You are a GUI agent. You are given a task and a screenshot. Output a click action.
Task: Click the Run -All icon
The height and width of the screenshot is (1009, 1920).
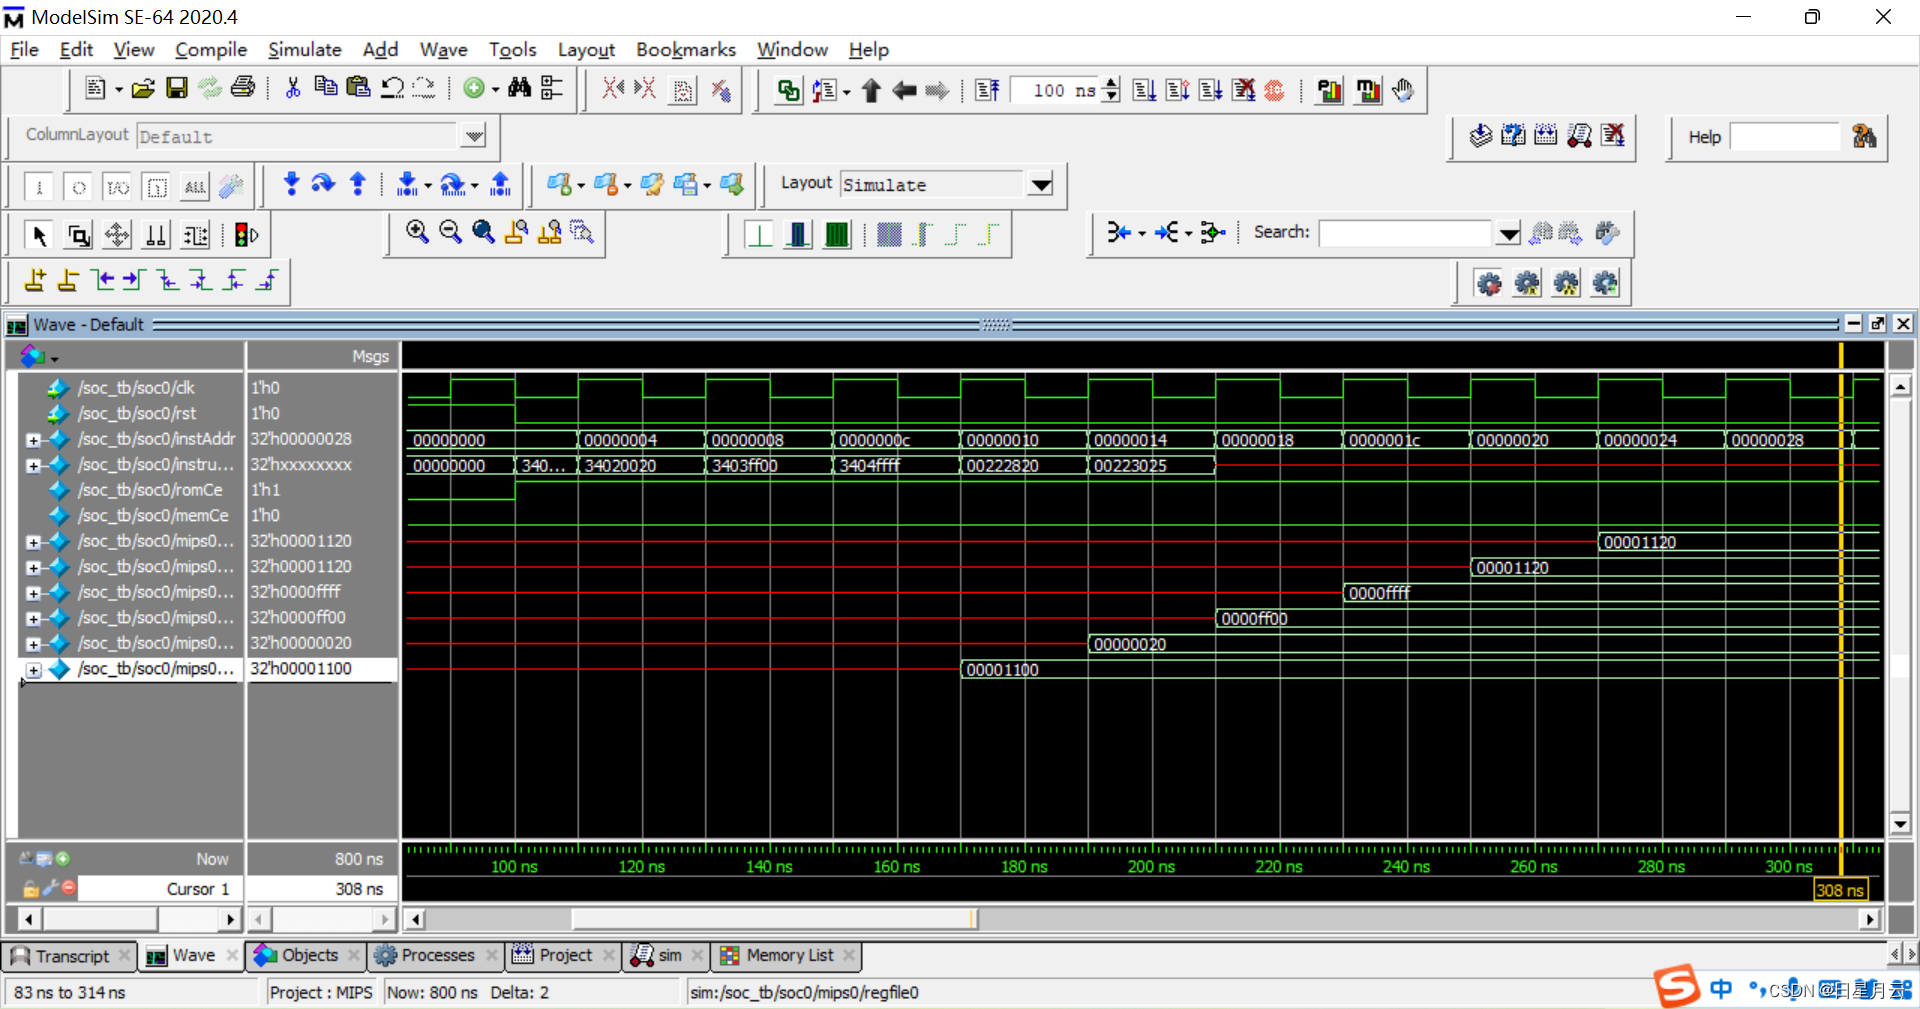pos(1211,91)
